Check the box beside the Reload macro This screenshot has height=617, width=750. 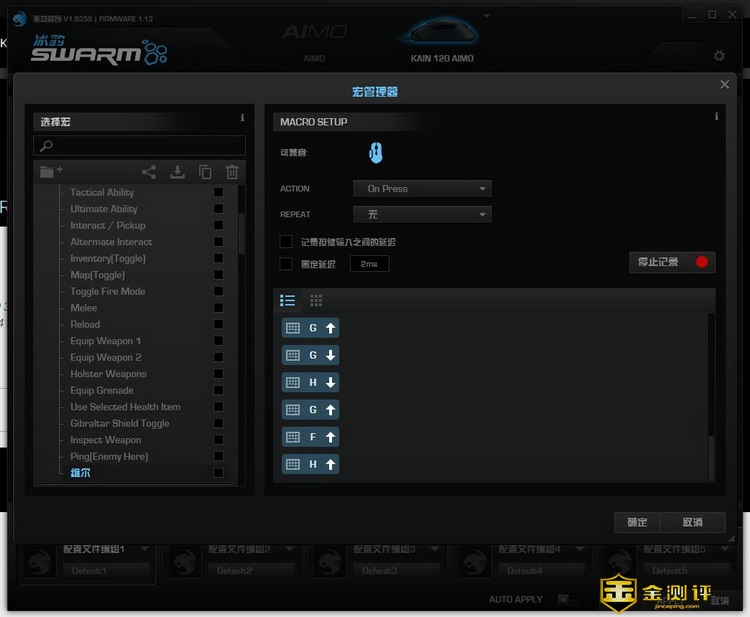point(218,325)
